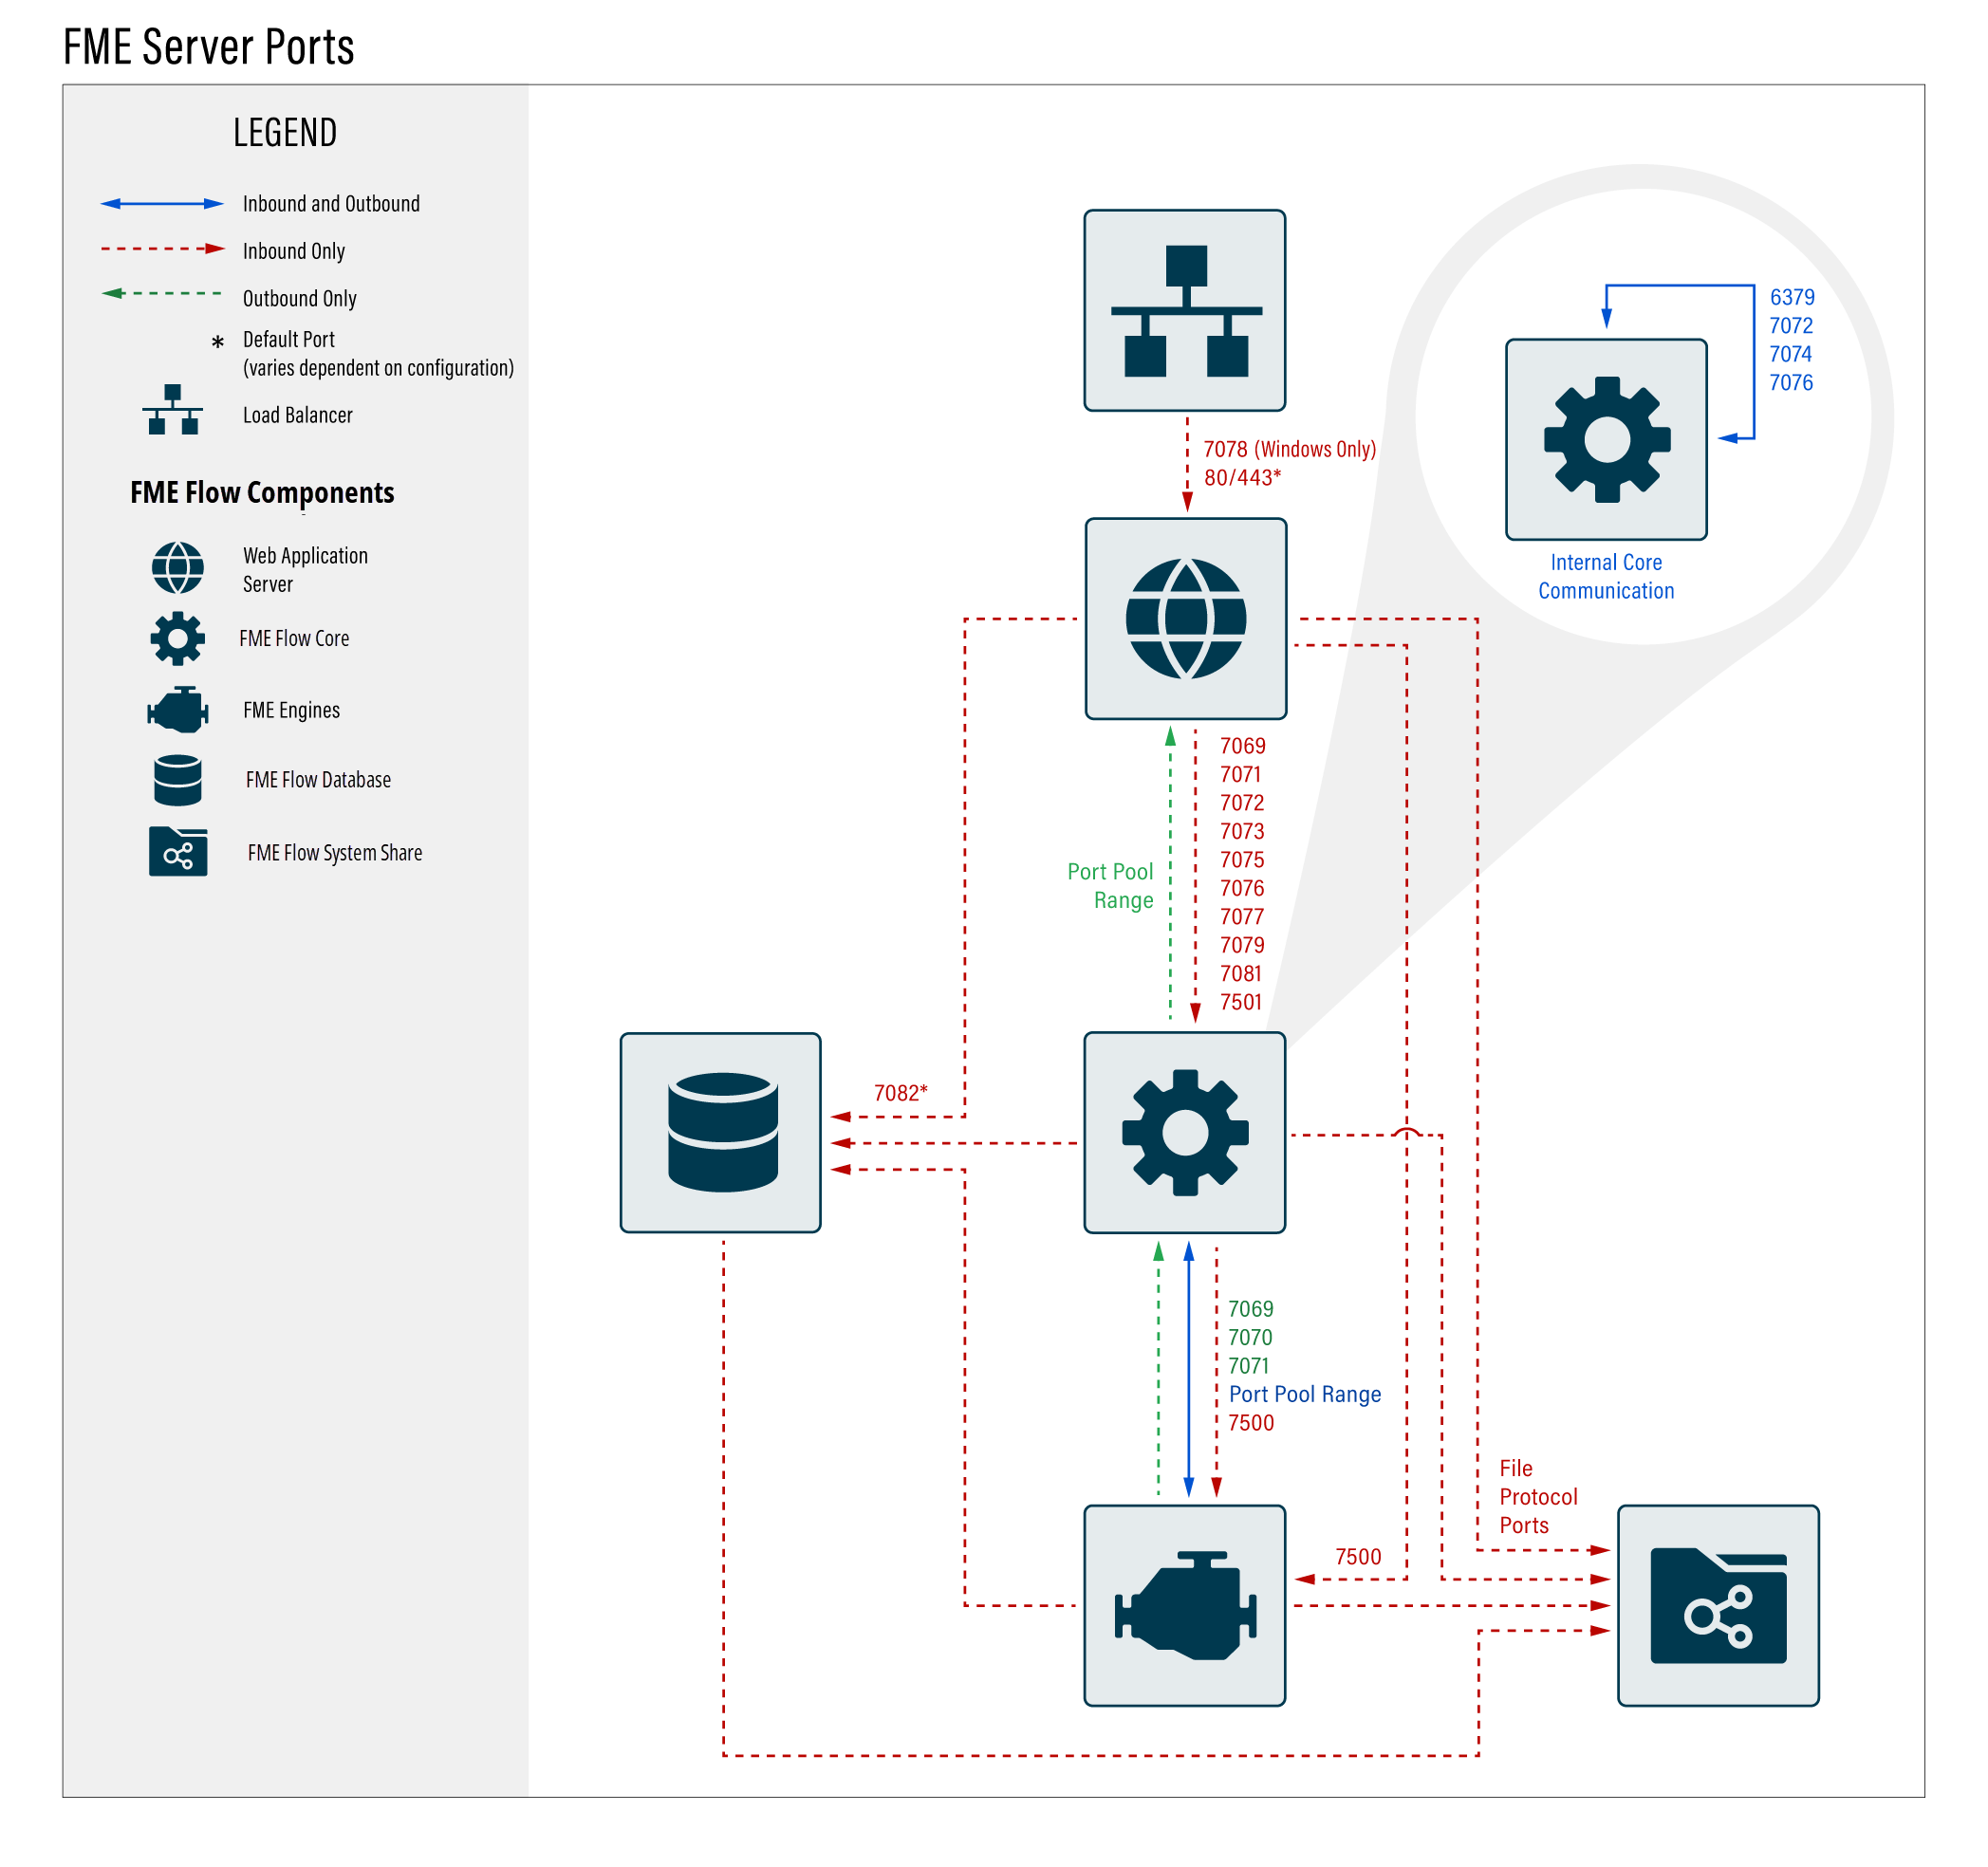
Task: Click the legend FME Flow Database icon
Action: point(178,780)
